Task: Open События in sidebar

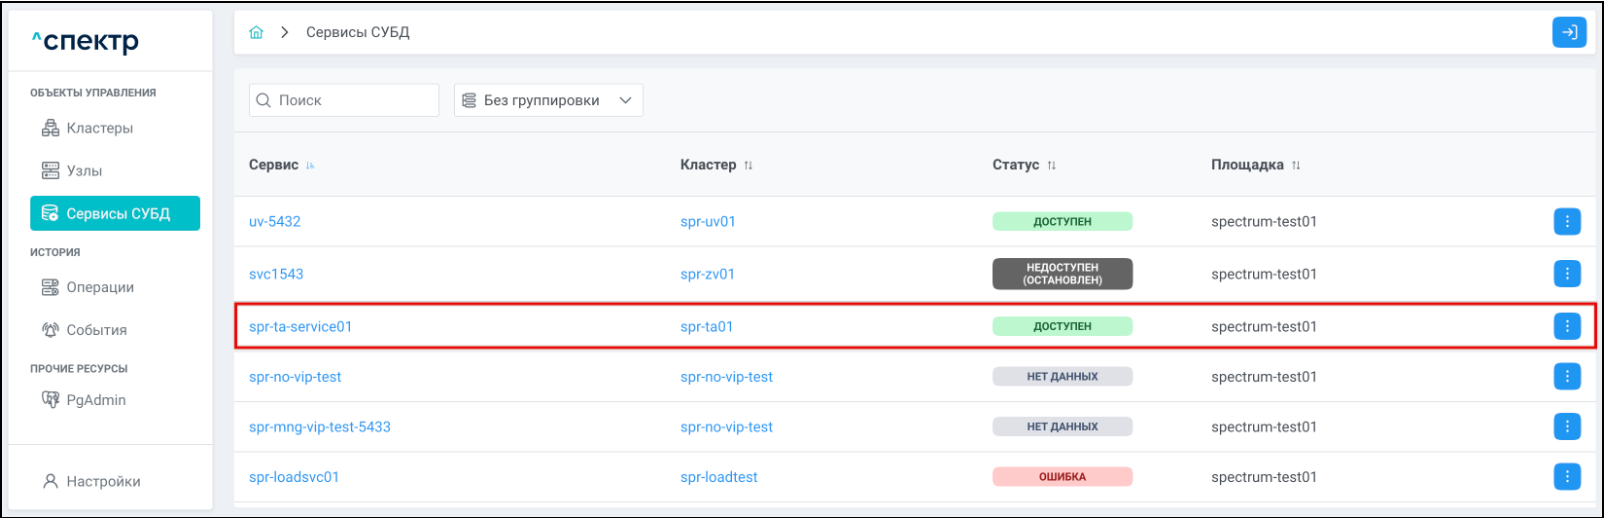Action: click(96, 330)
